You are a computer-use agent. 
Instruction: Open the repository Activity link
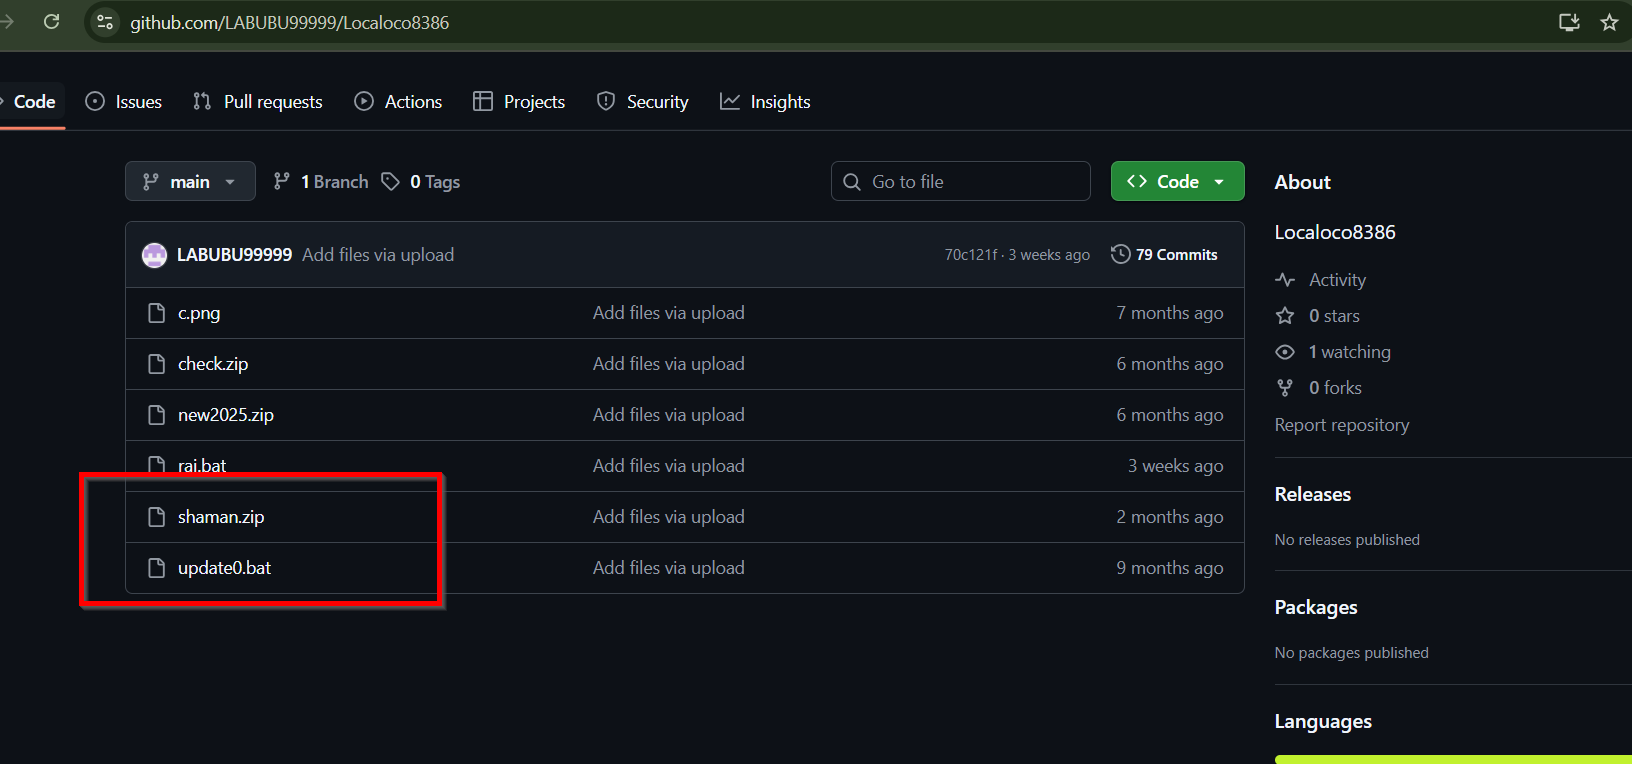click(x=1337, y=280)
